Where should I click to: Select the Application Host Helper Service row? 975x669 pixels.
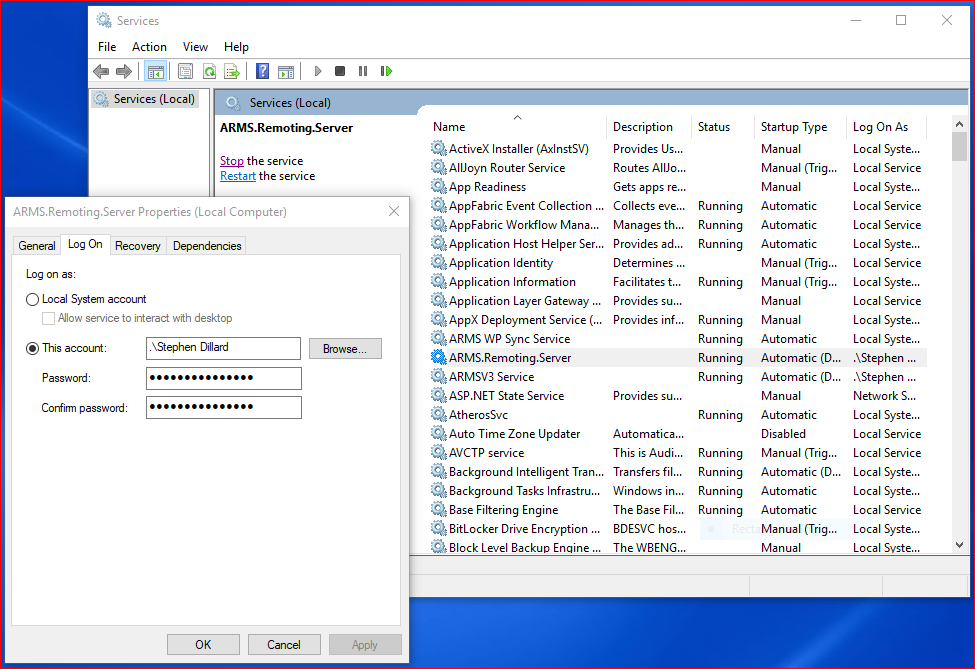[678, 244]
